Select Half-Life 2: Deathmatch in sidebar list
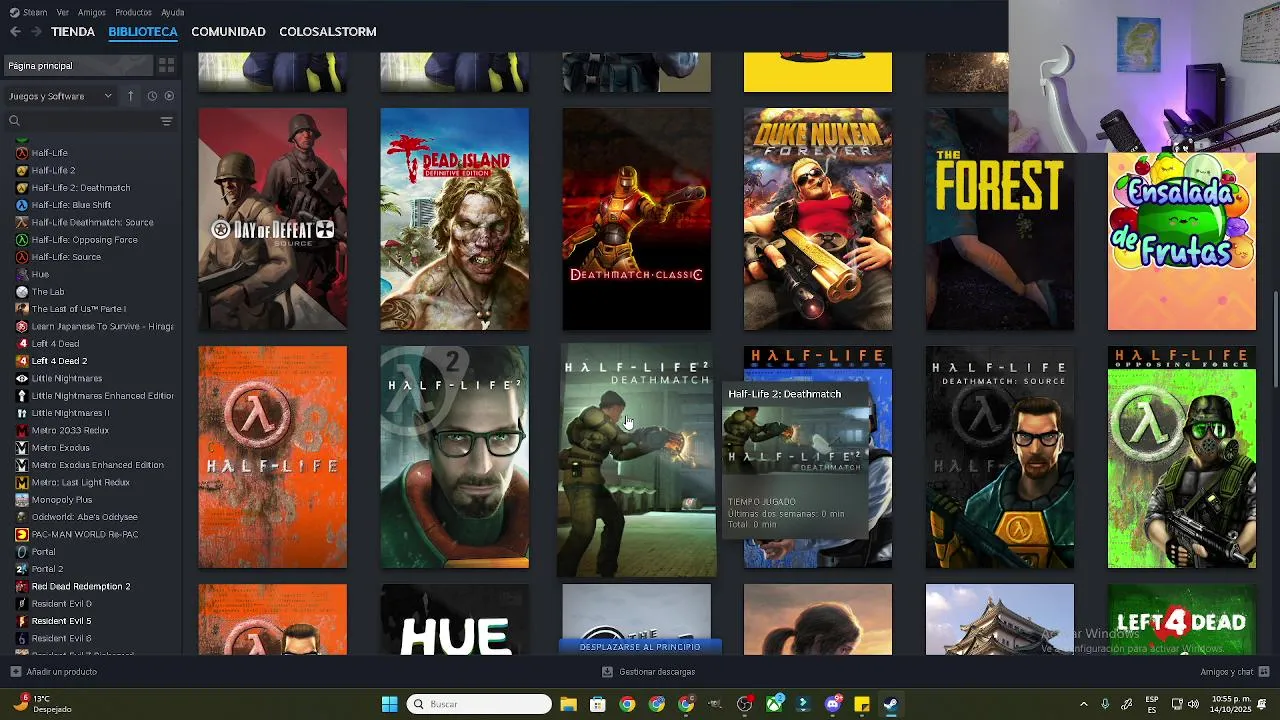This screenshot has width=1280, height=720. [81, 188]
